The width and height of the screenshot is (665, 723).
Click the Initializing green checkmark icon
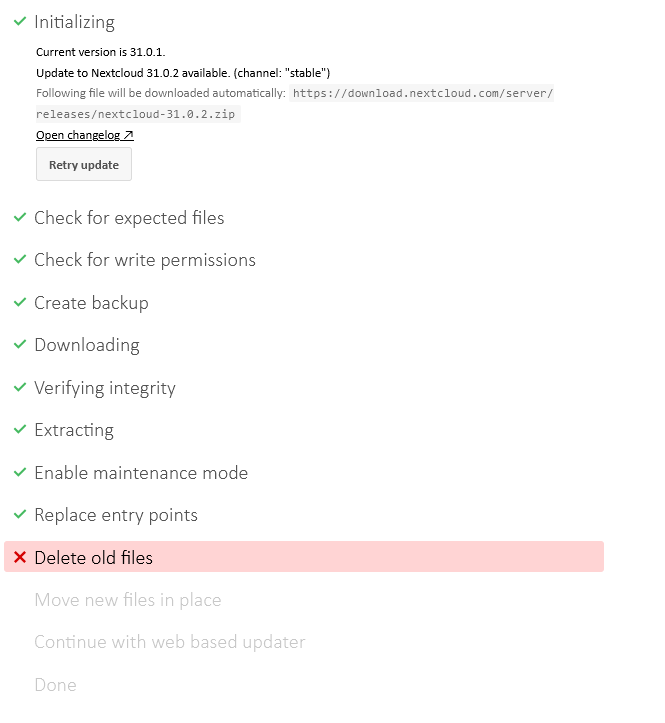(x=20, y=21)
